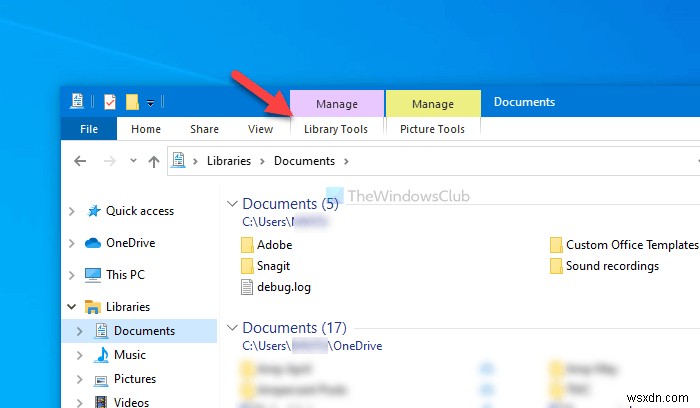Click the Properties quick access icon with checkmark
Viewport: 700px width, 408px height.
tap(110, 102)
